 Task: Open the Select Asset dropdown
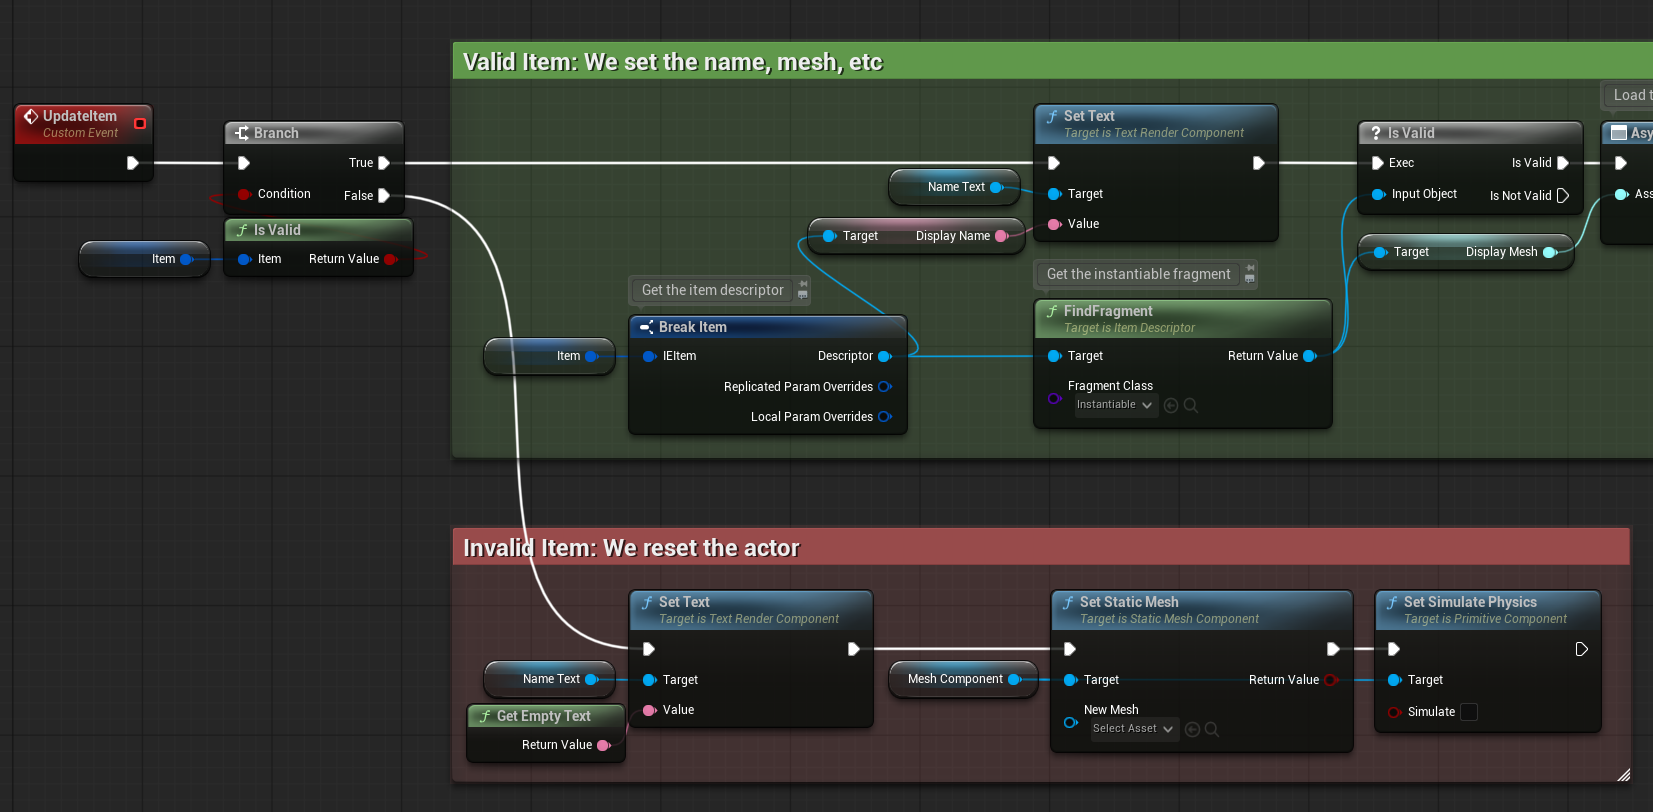point(1133,729)
